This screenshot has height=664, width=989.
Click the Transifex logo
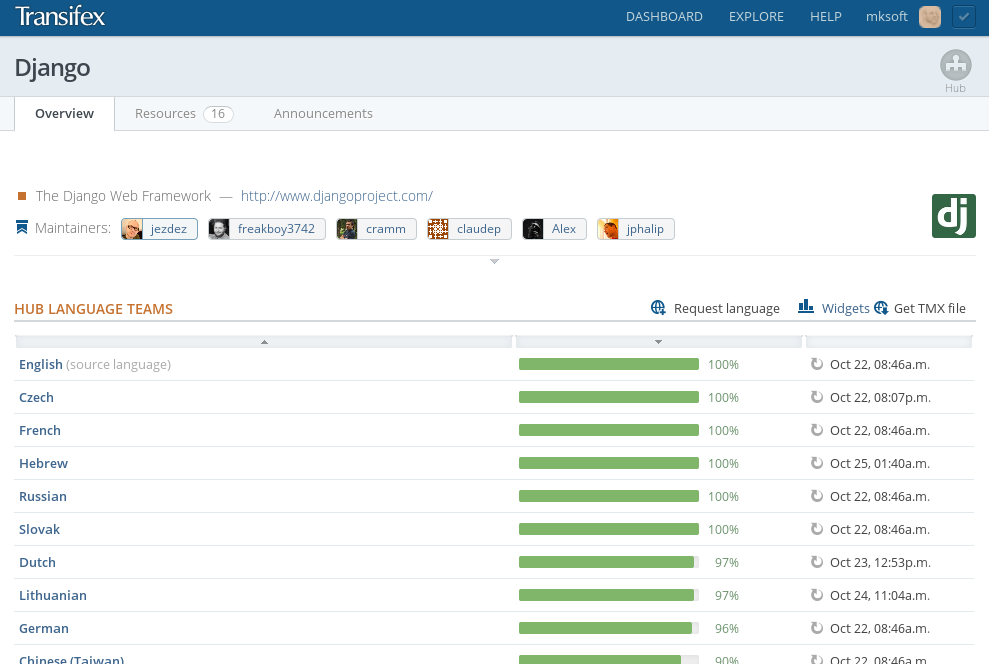[60, 16]
